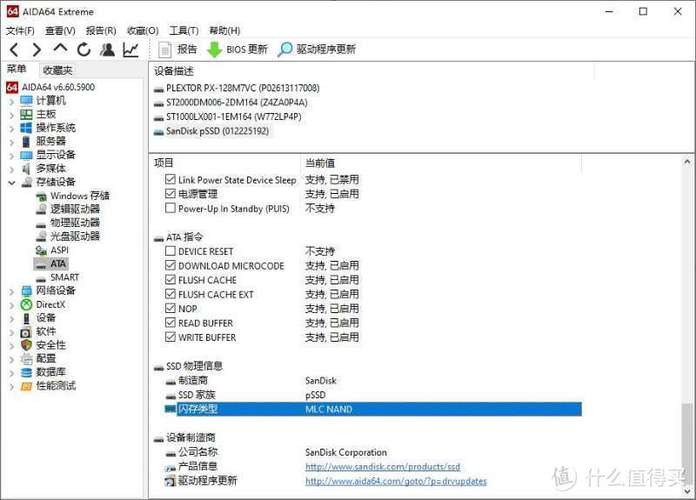Screen dimensions: 696x500
Task: Start BIOS 更新 with the green arrow
Action: [x=237, y=49]
